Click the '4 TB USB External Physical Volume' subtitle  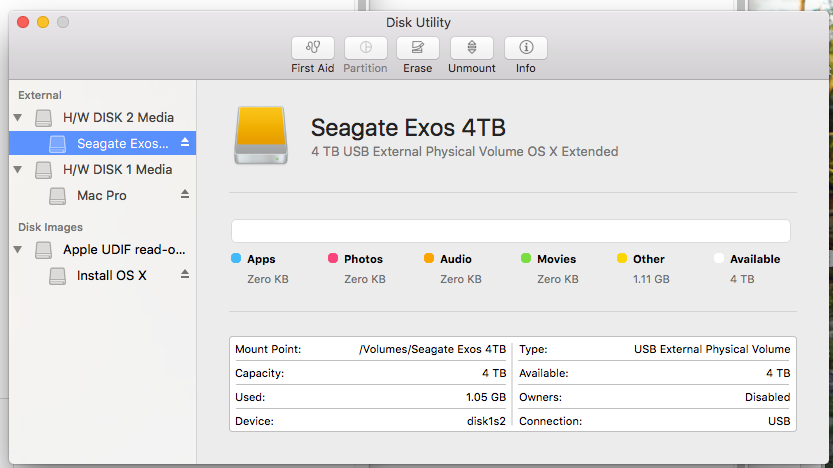pos(464,152)
